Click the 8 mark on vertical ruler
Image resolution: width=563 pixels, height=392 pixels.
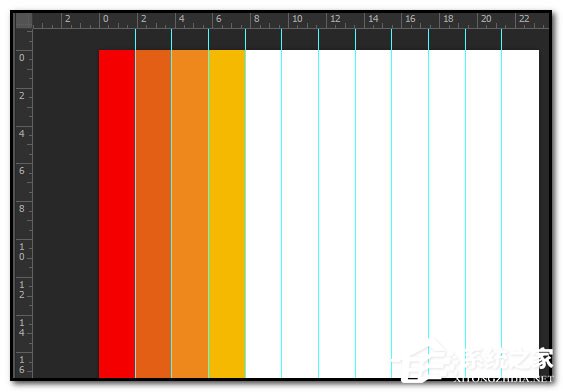(22, 209)
